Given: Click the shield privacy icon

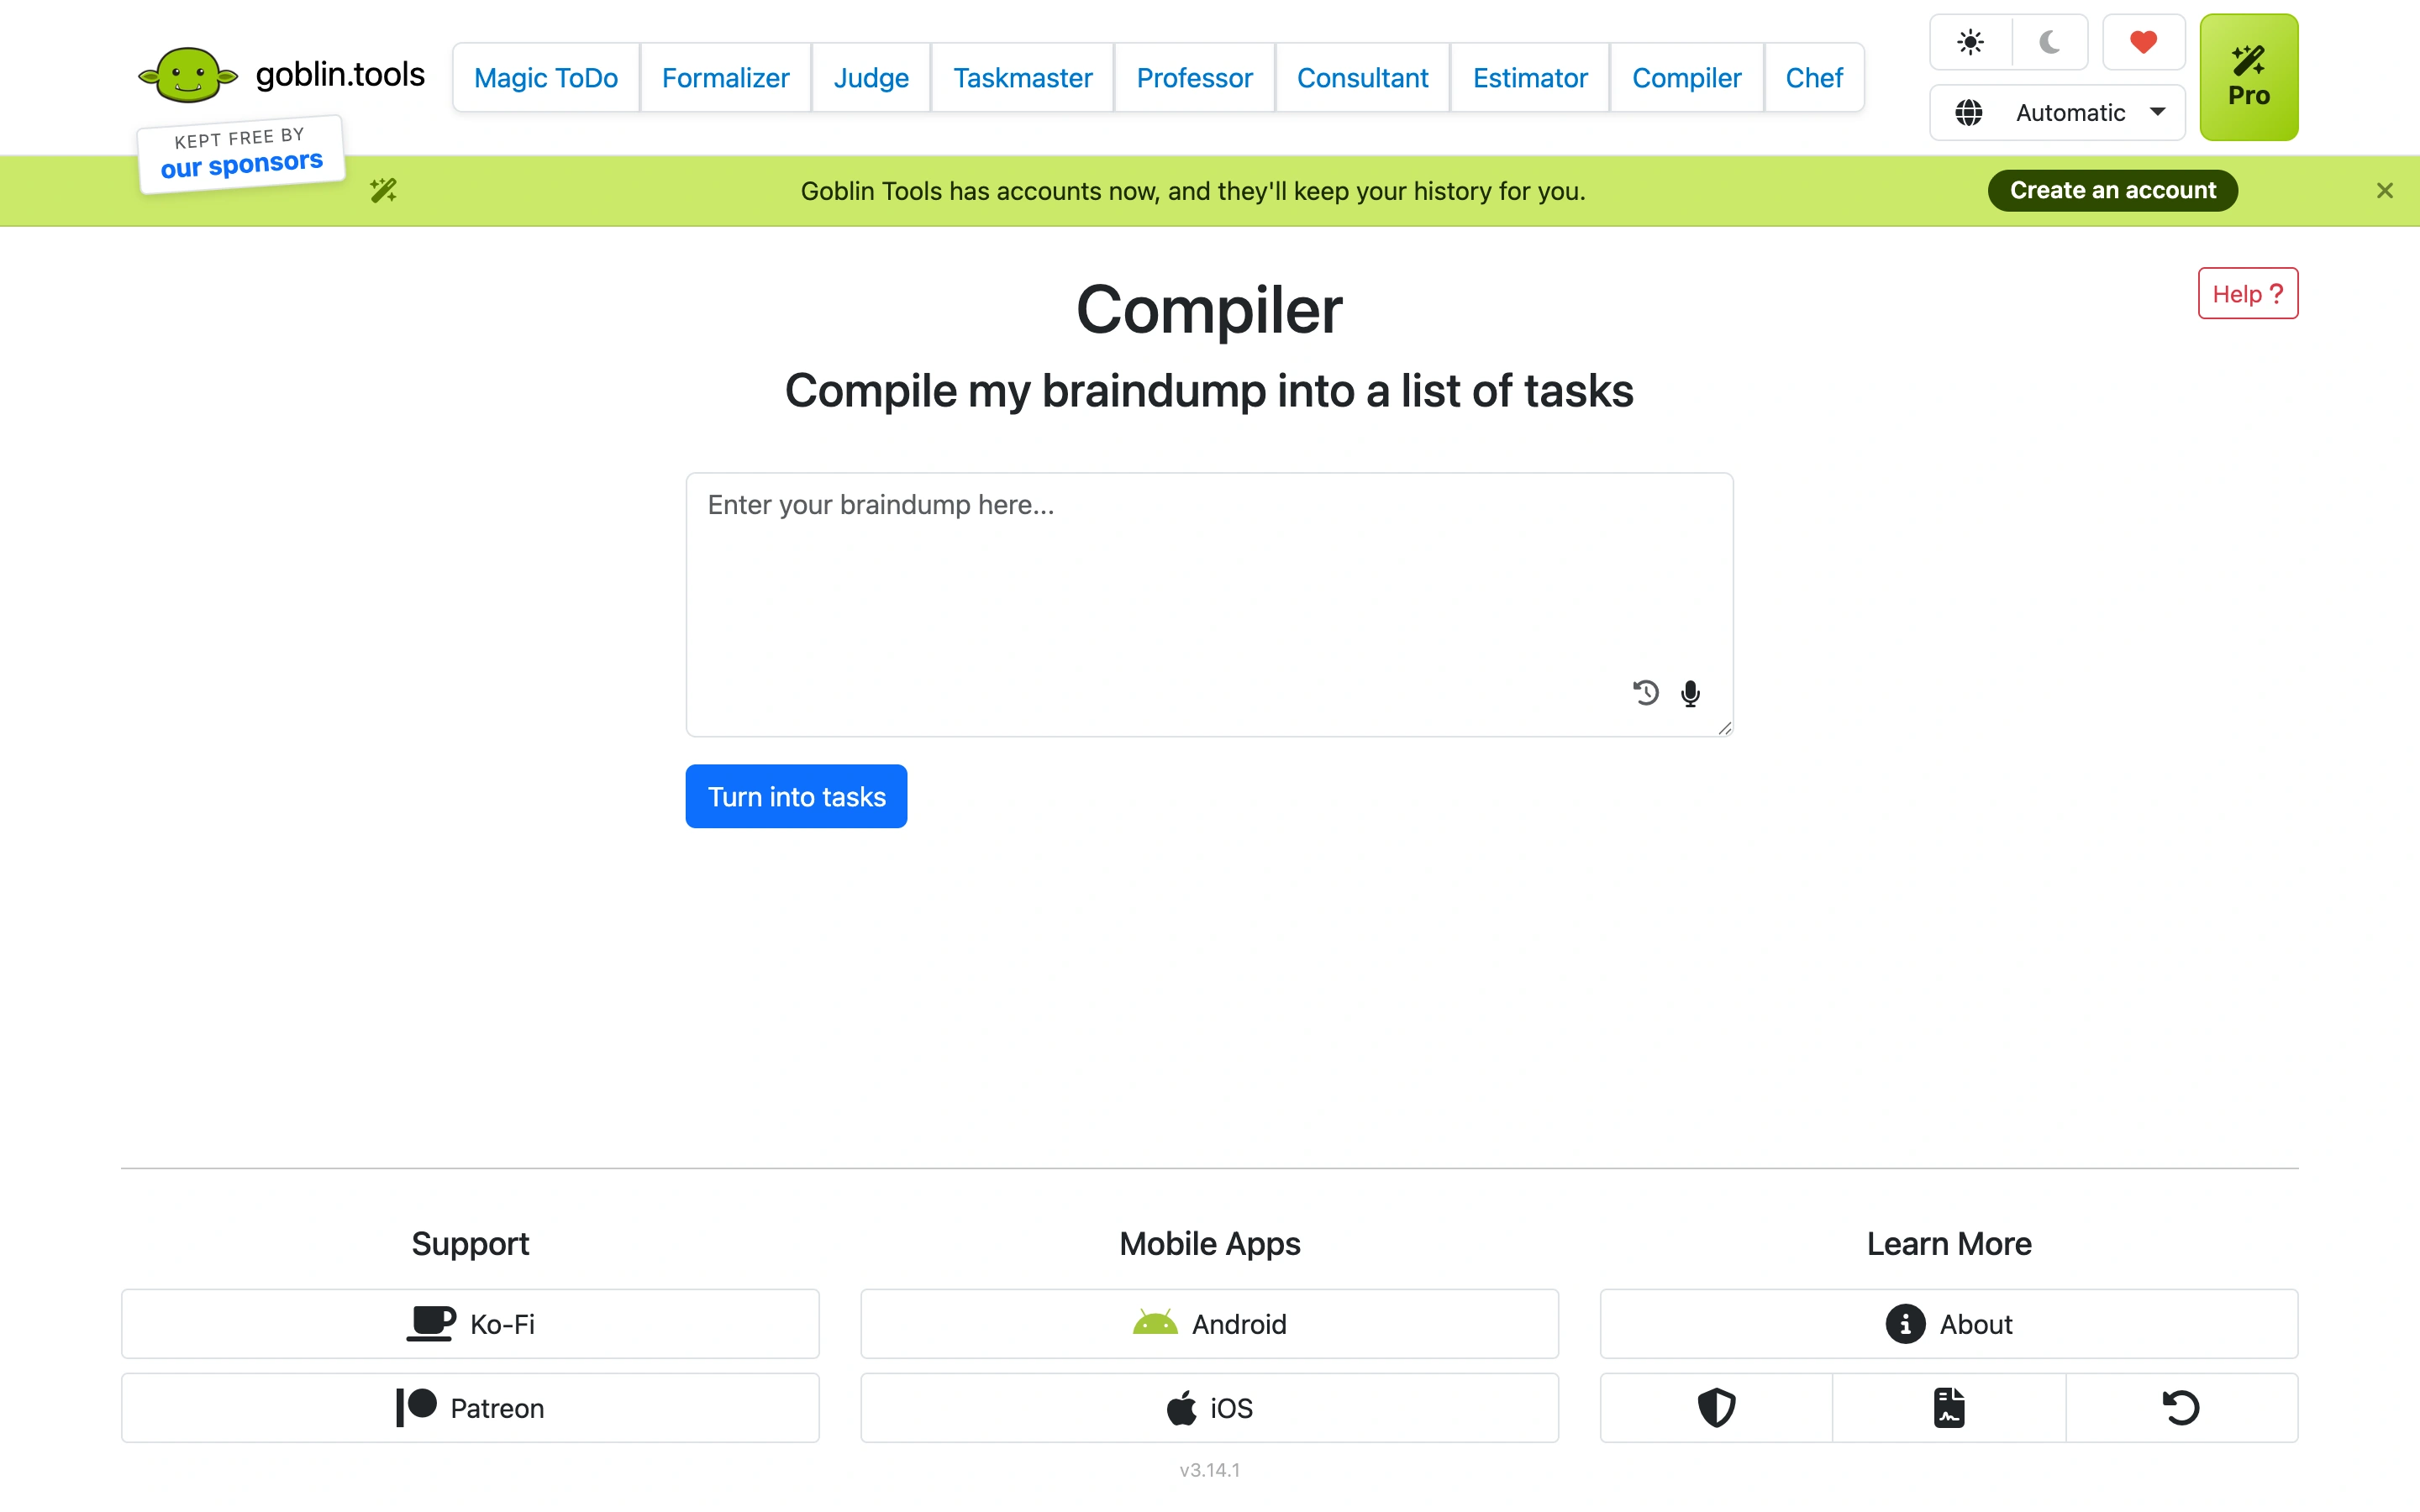Looking at the screenshot, I should pyautogui.click(x=1716, y=1407).
